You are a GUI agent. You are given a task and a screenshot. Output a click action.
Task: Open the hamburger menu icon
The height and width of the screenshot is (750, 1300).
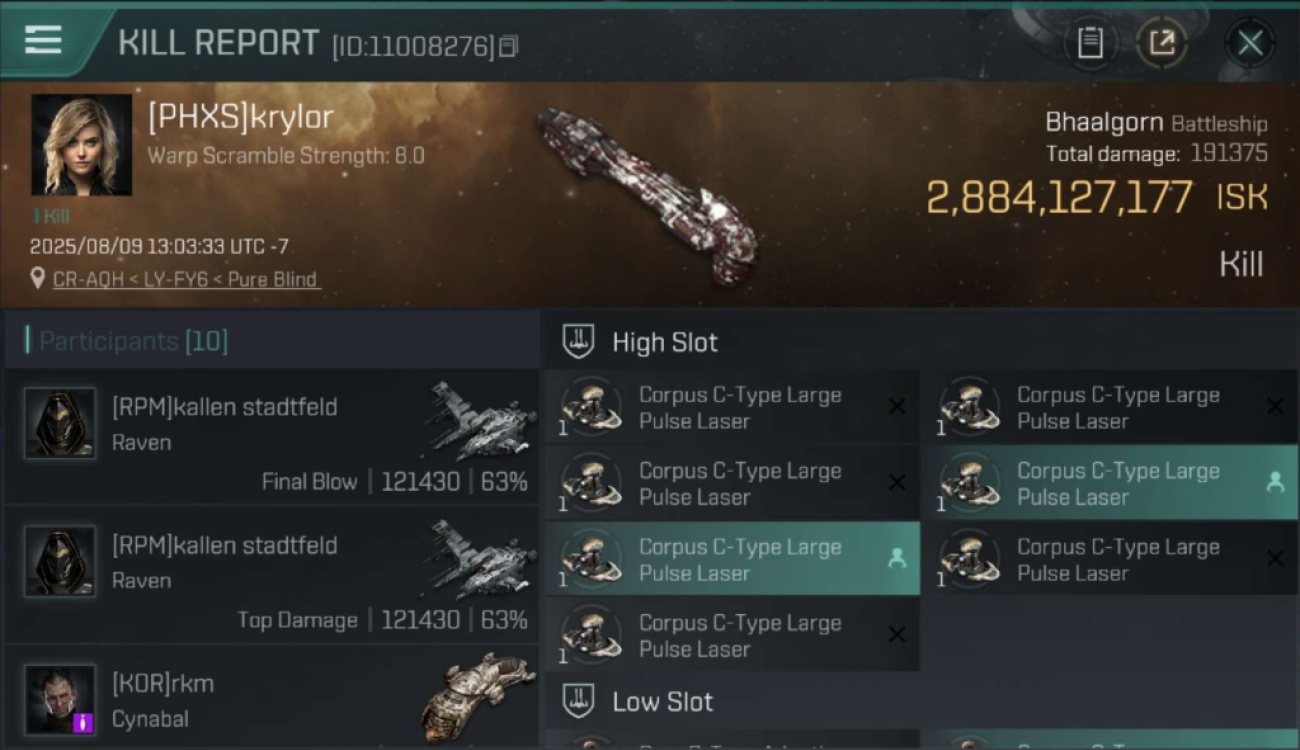coord(43,41)
